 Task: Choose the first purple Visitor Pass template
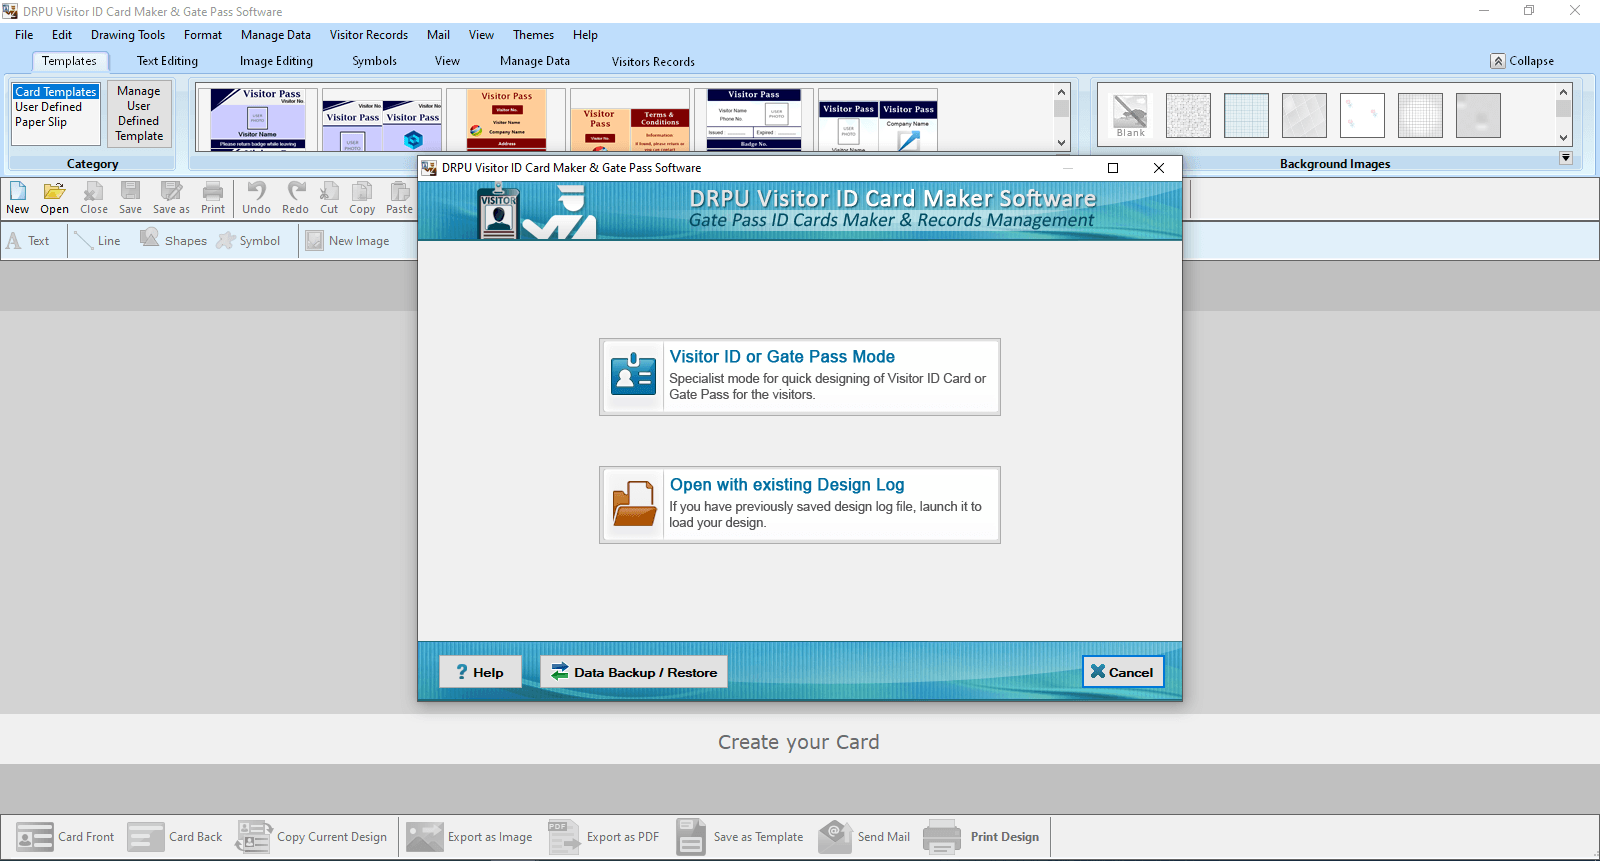tap(258, 120)
